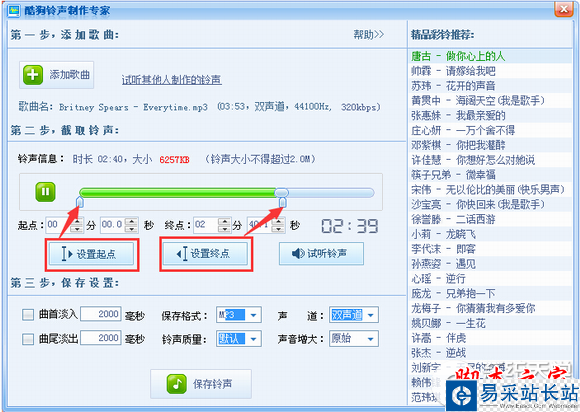Click the 保存铃声 button label
580x412 pixels.
212,384
